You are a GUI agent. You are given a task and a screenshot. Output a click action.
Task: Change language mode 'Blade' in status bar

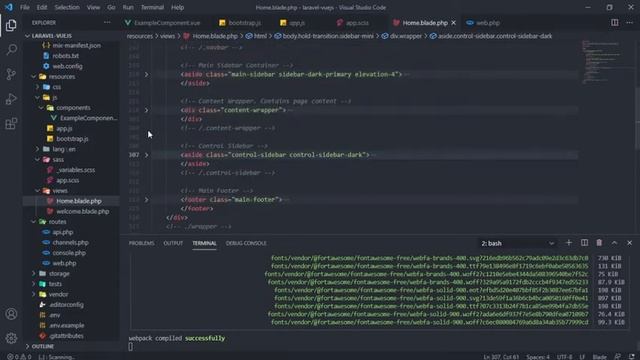(x=599, y=357)
